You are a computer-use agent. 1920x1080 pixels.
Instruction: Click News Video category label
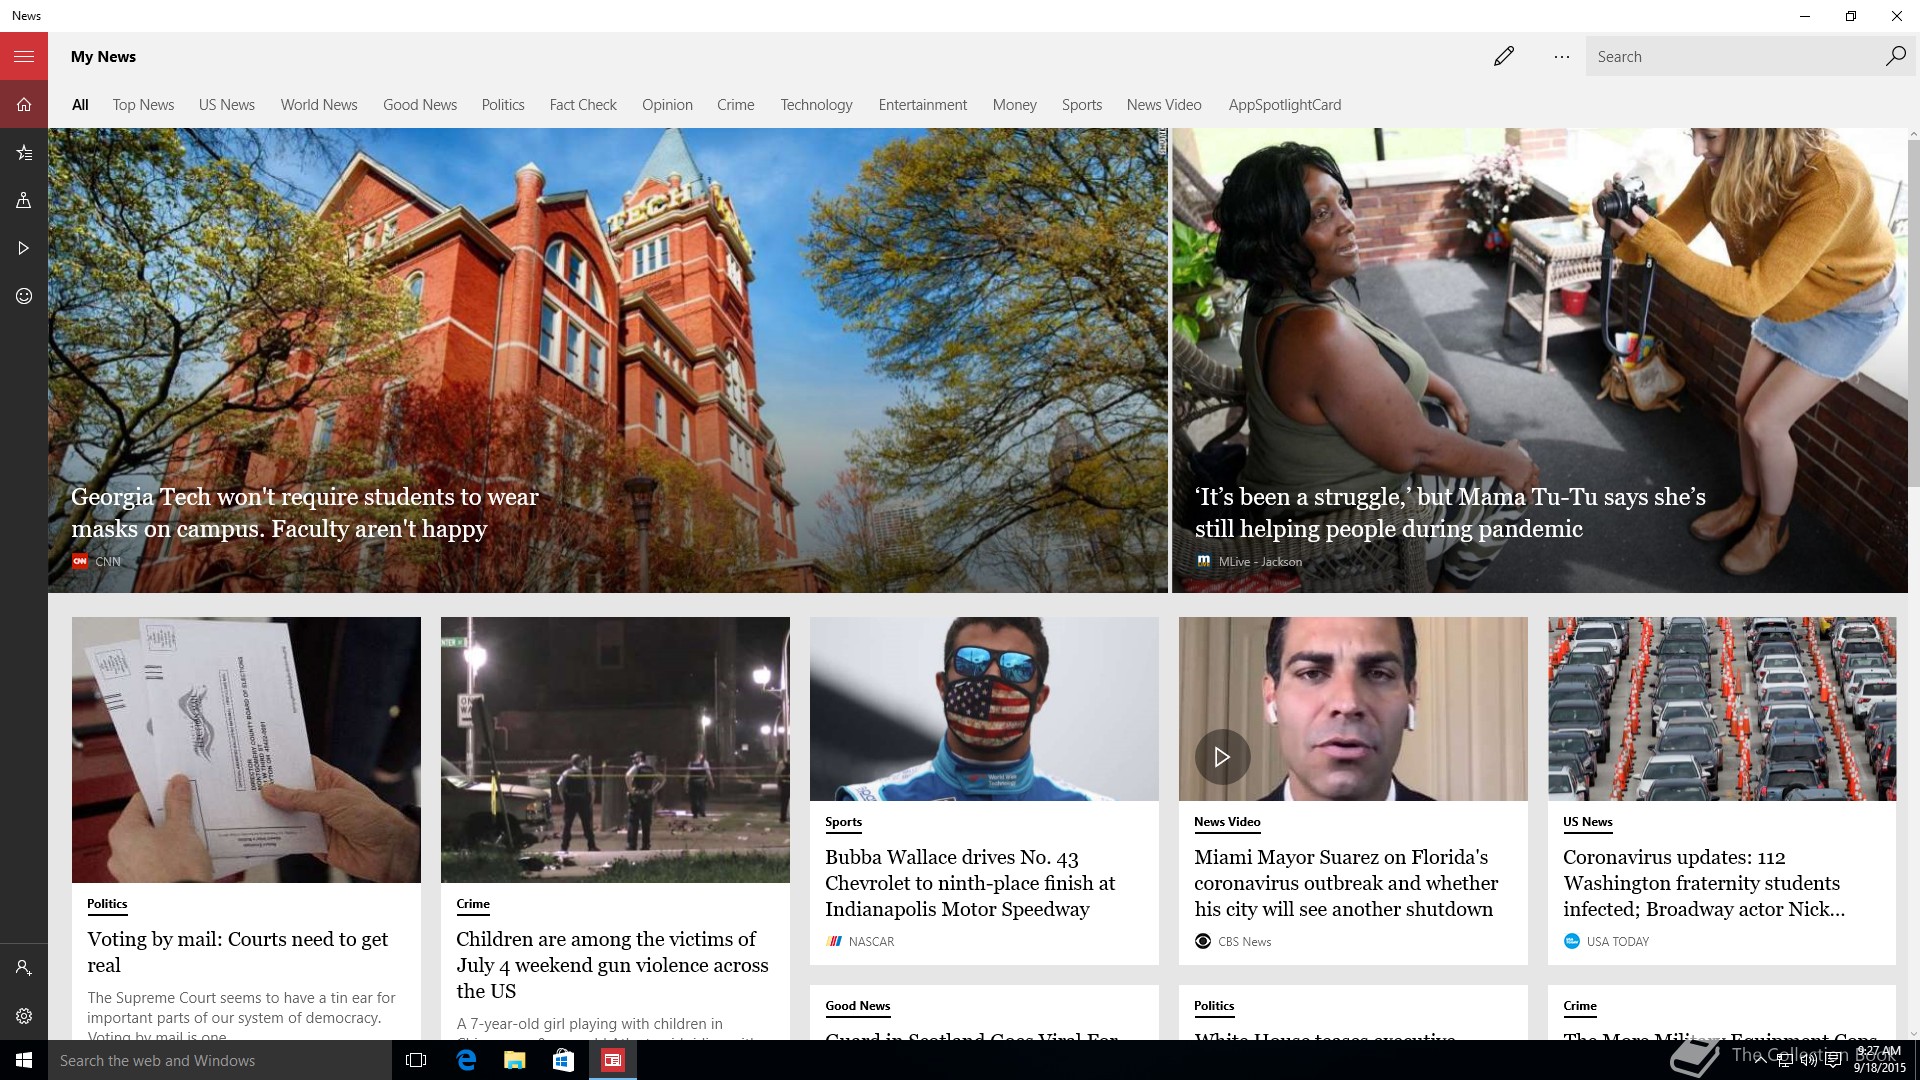pyautogui.click(x=1227, y=822)
